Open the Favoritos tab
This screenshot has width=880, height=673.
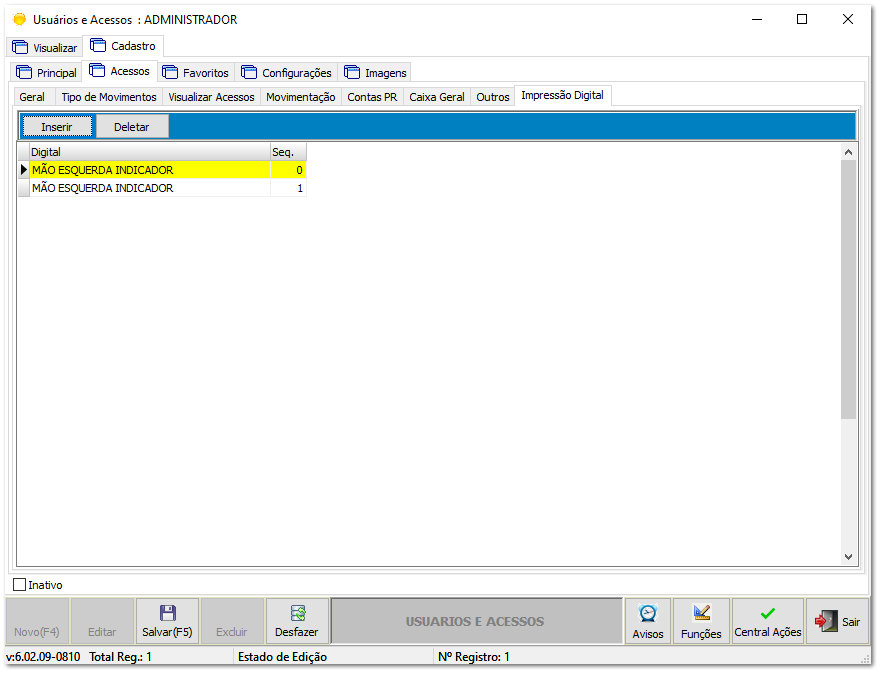point(196,72)
